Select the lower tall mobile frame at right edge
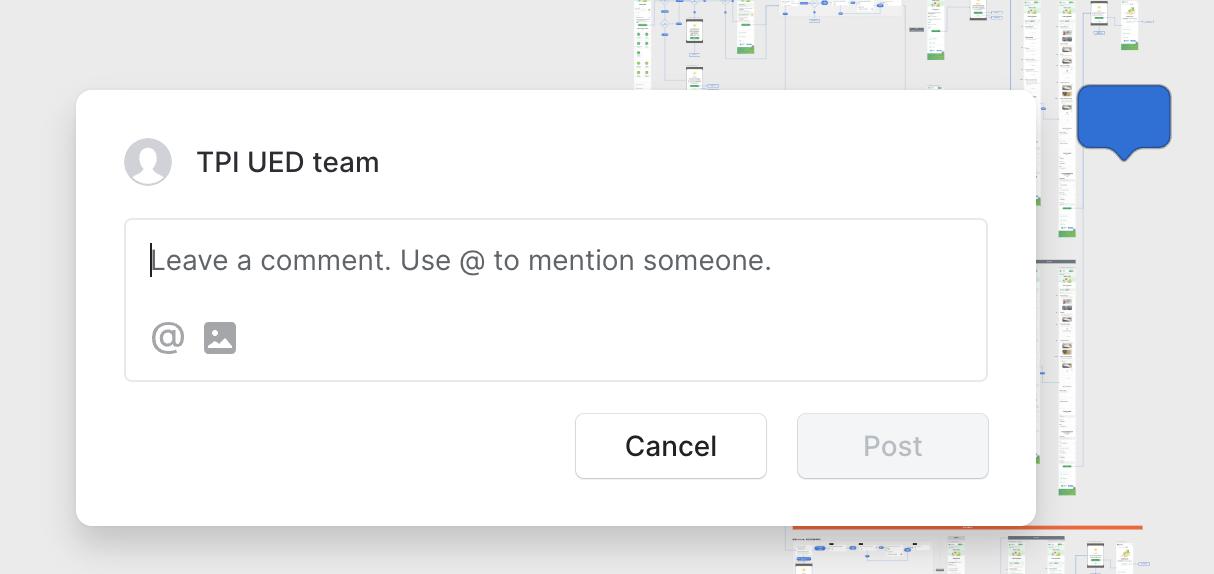Image resolution: width=1214 pixels, height=574 pixels. click(x=1067, y=380)
